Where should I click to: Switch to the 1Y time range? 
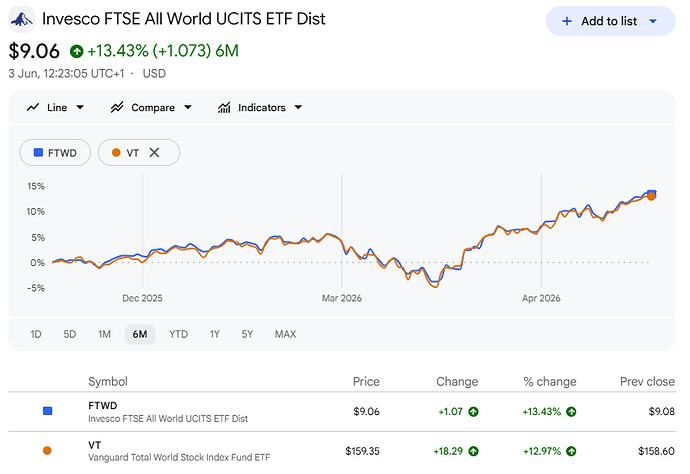(x=214, y=334)
